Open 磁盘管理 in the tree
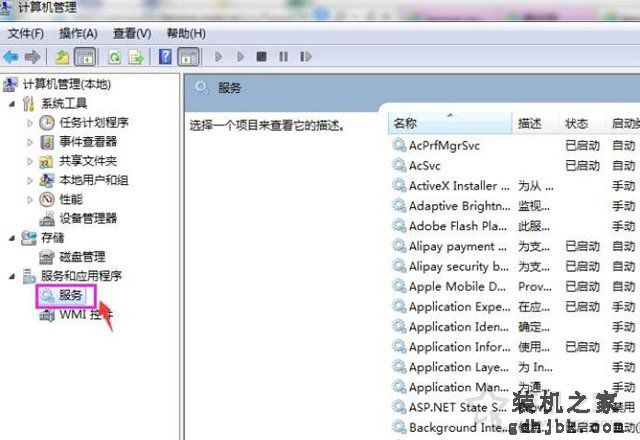Image resolution: width=640 pixels, height=440 pixels. coord(82,257)
